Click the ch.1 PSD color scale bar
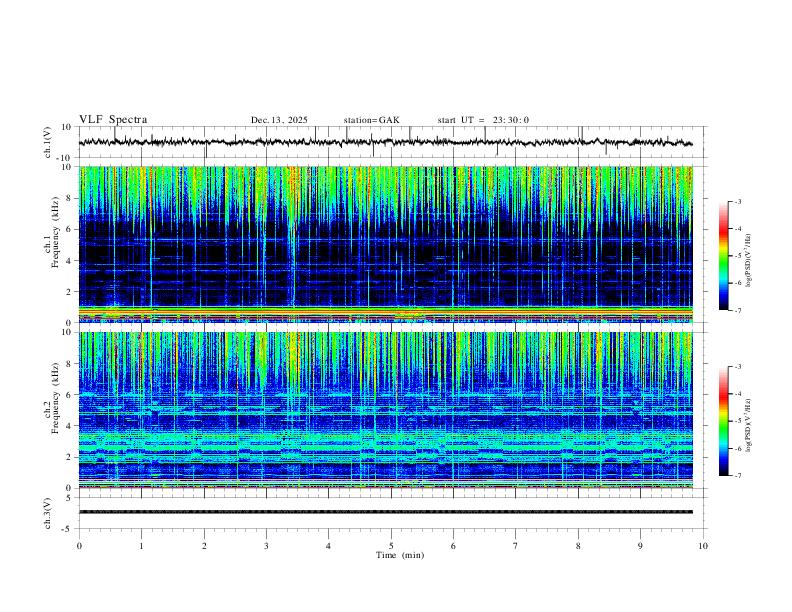 point(724,256)
